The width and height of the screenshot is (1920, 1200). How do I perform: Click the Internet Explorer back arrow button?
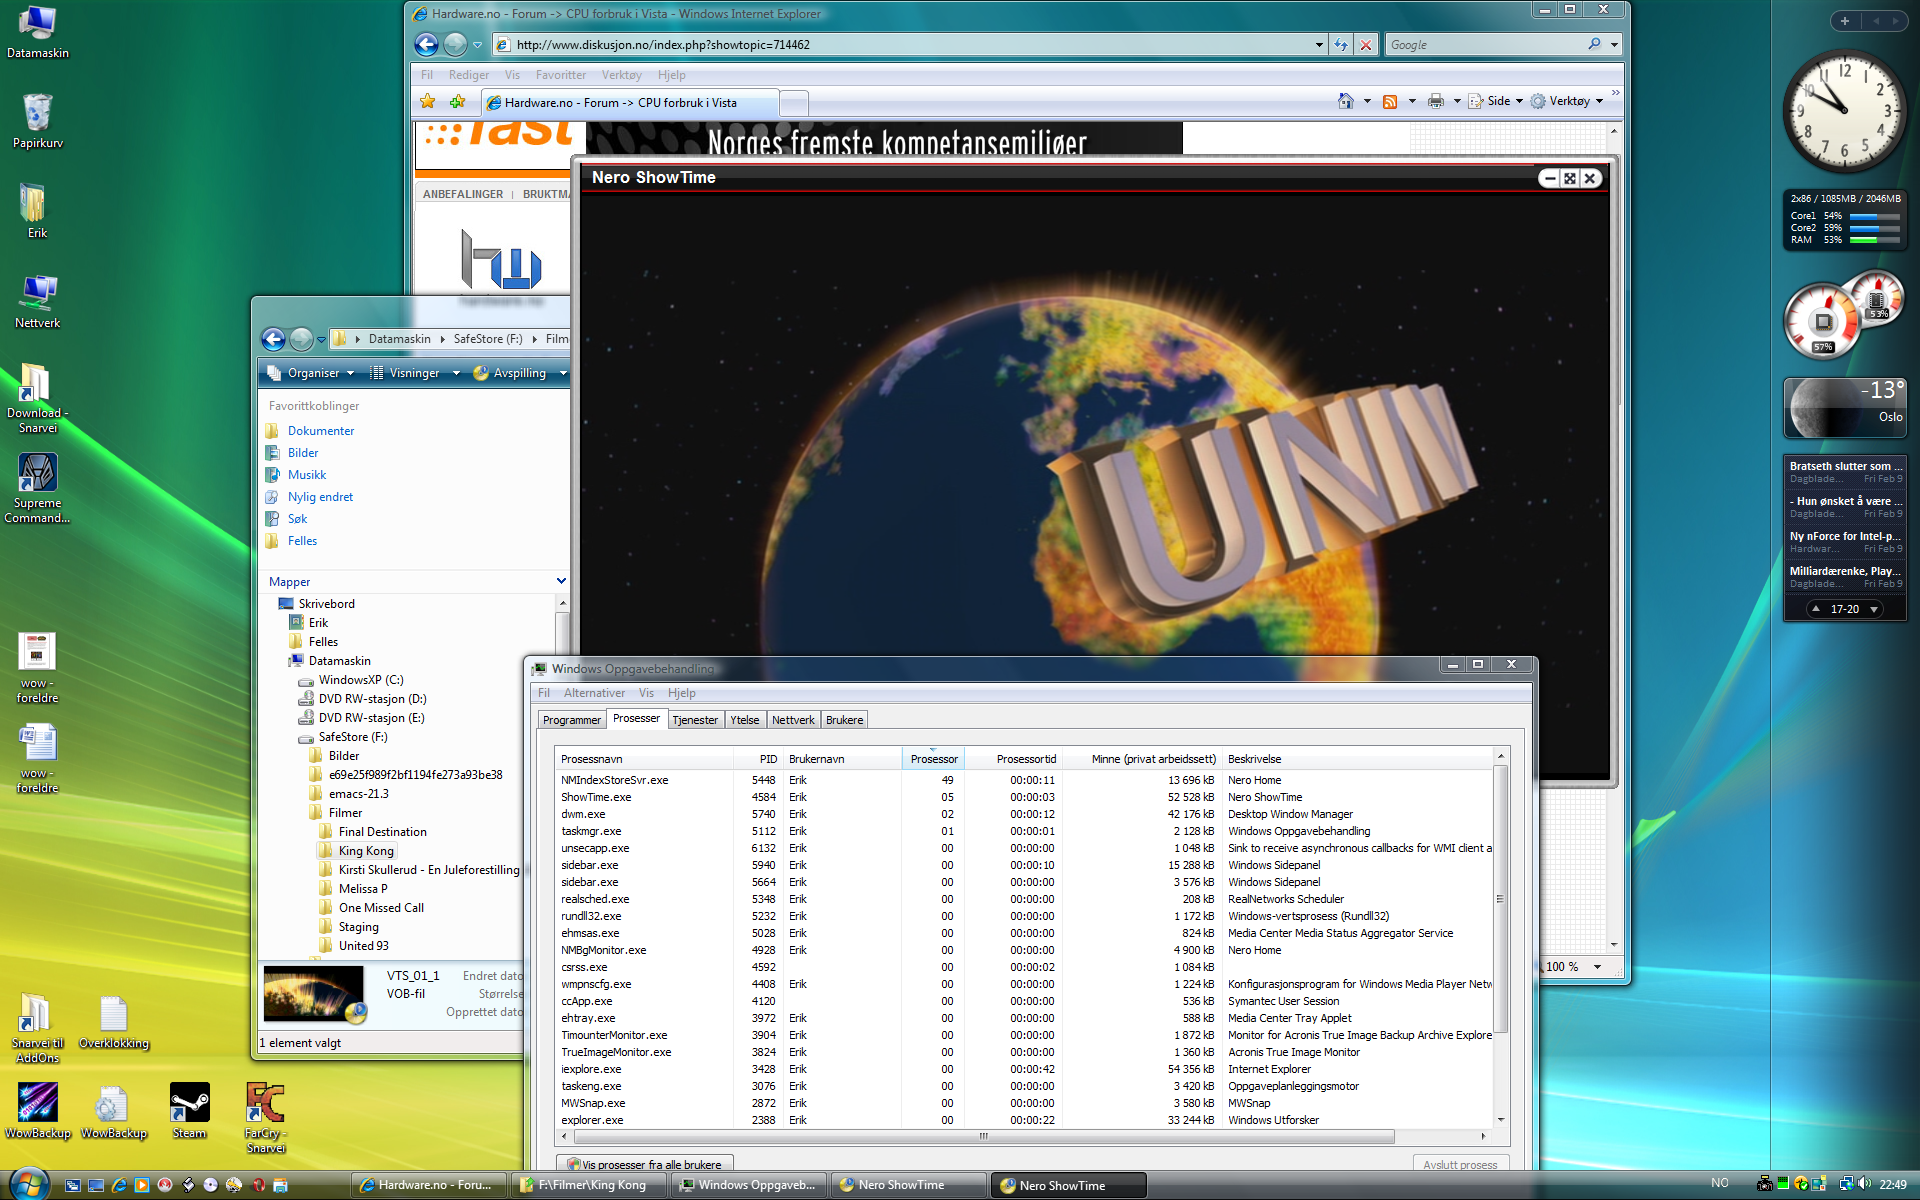click(426, 44)
